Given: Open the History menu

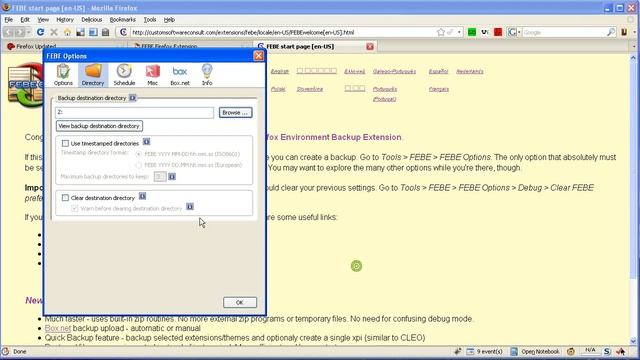Looking at the screenshot, I should coord(65,20).
